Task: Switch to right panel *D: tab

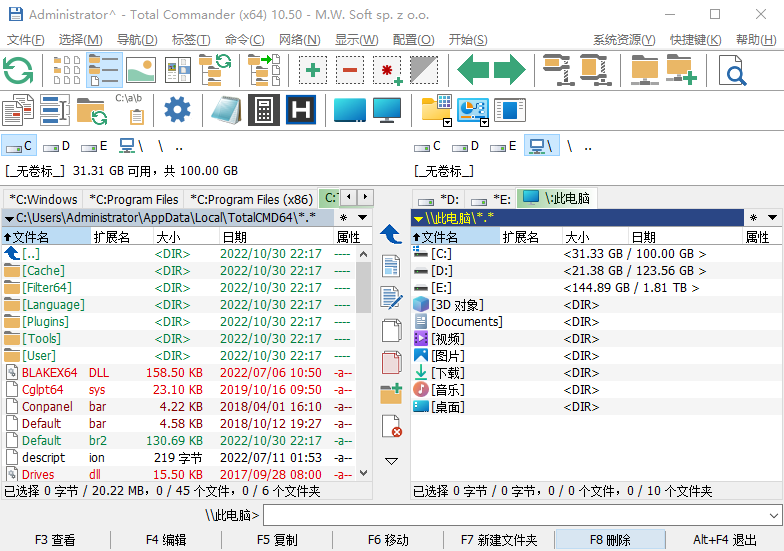Action: (x=439, y=200)
